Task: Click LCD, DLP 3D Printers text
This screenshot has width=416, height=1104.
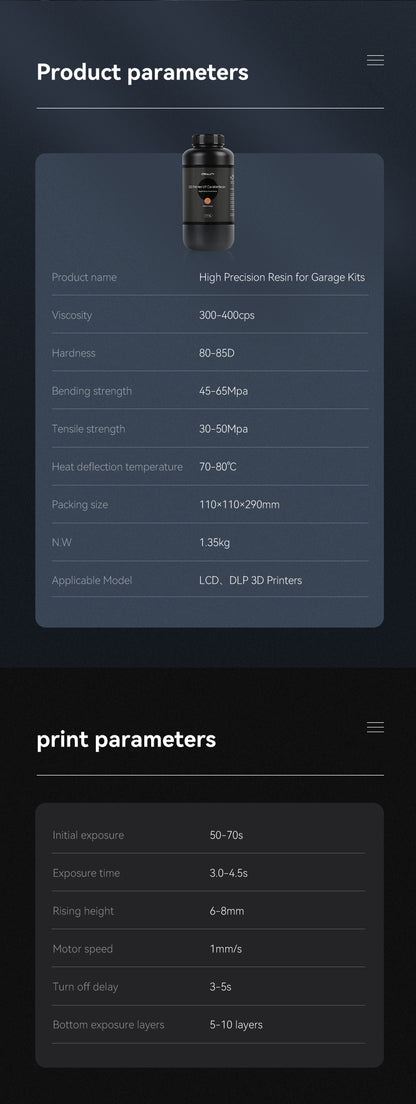Action: pyautogui.click(x=250, y=580)
